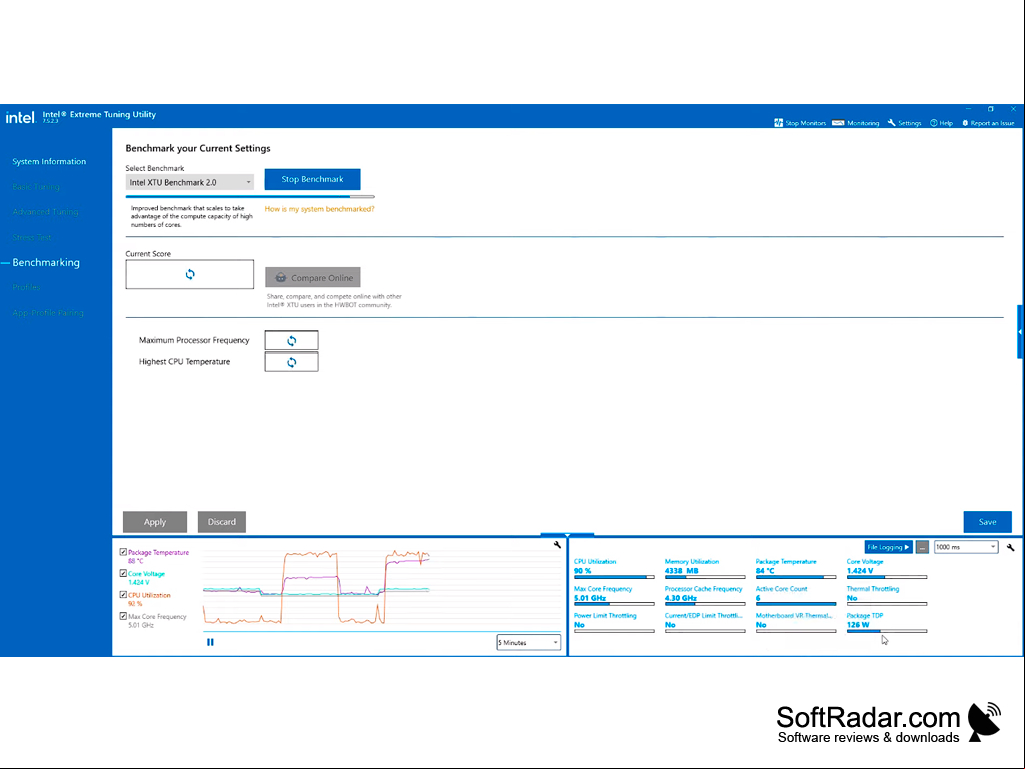Click the '4338 MB' memory value
Viewport: 1025px width, 769px height.
681,571
